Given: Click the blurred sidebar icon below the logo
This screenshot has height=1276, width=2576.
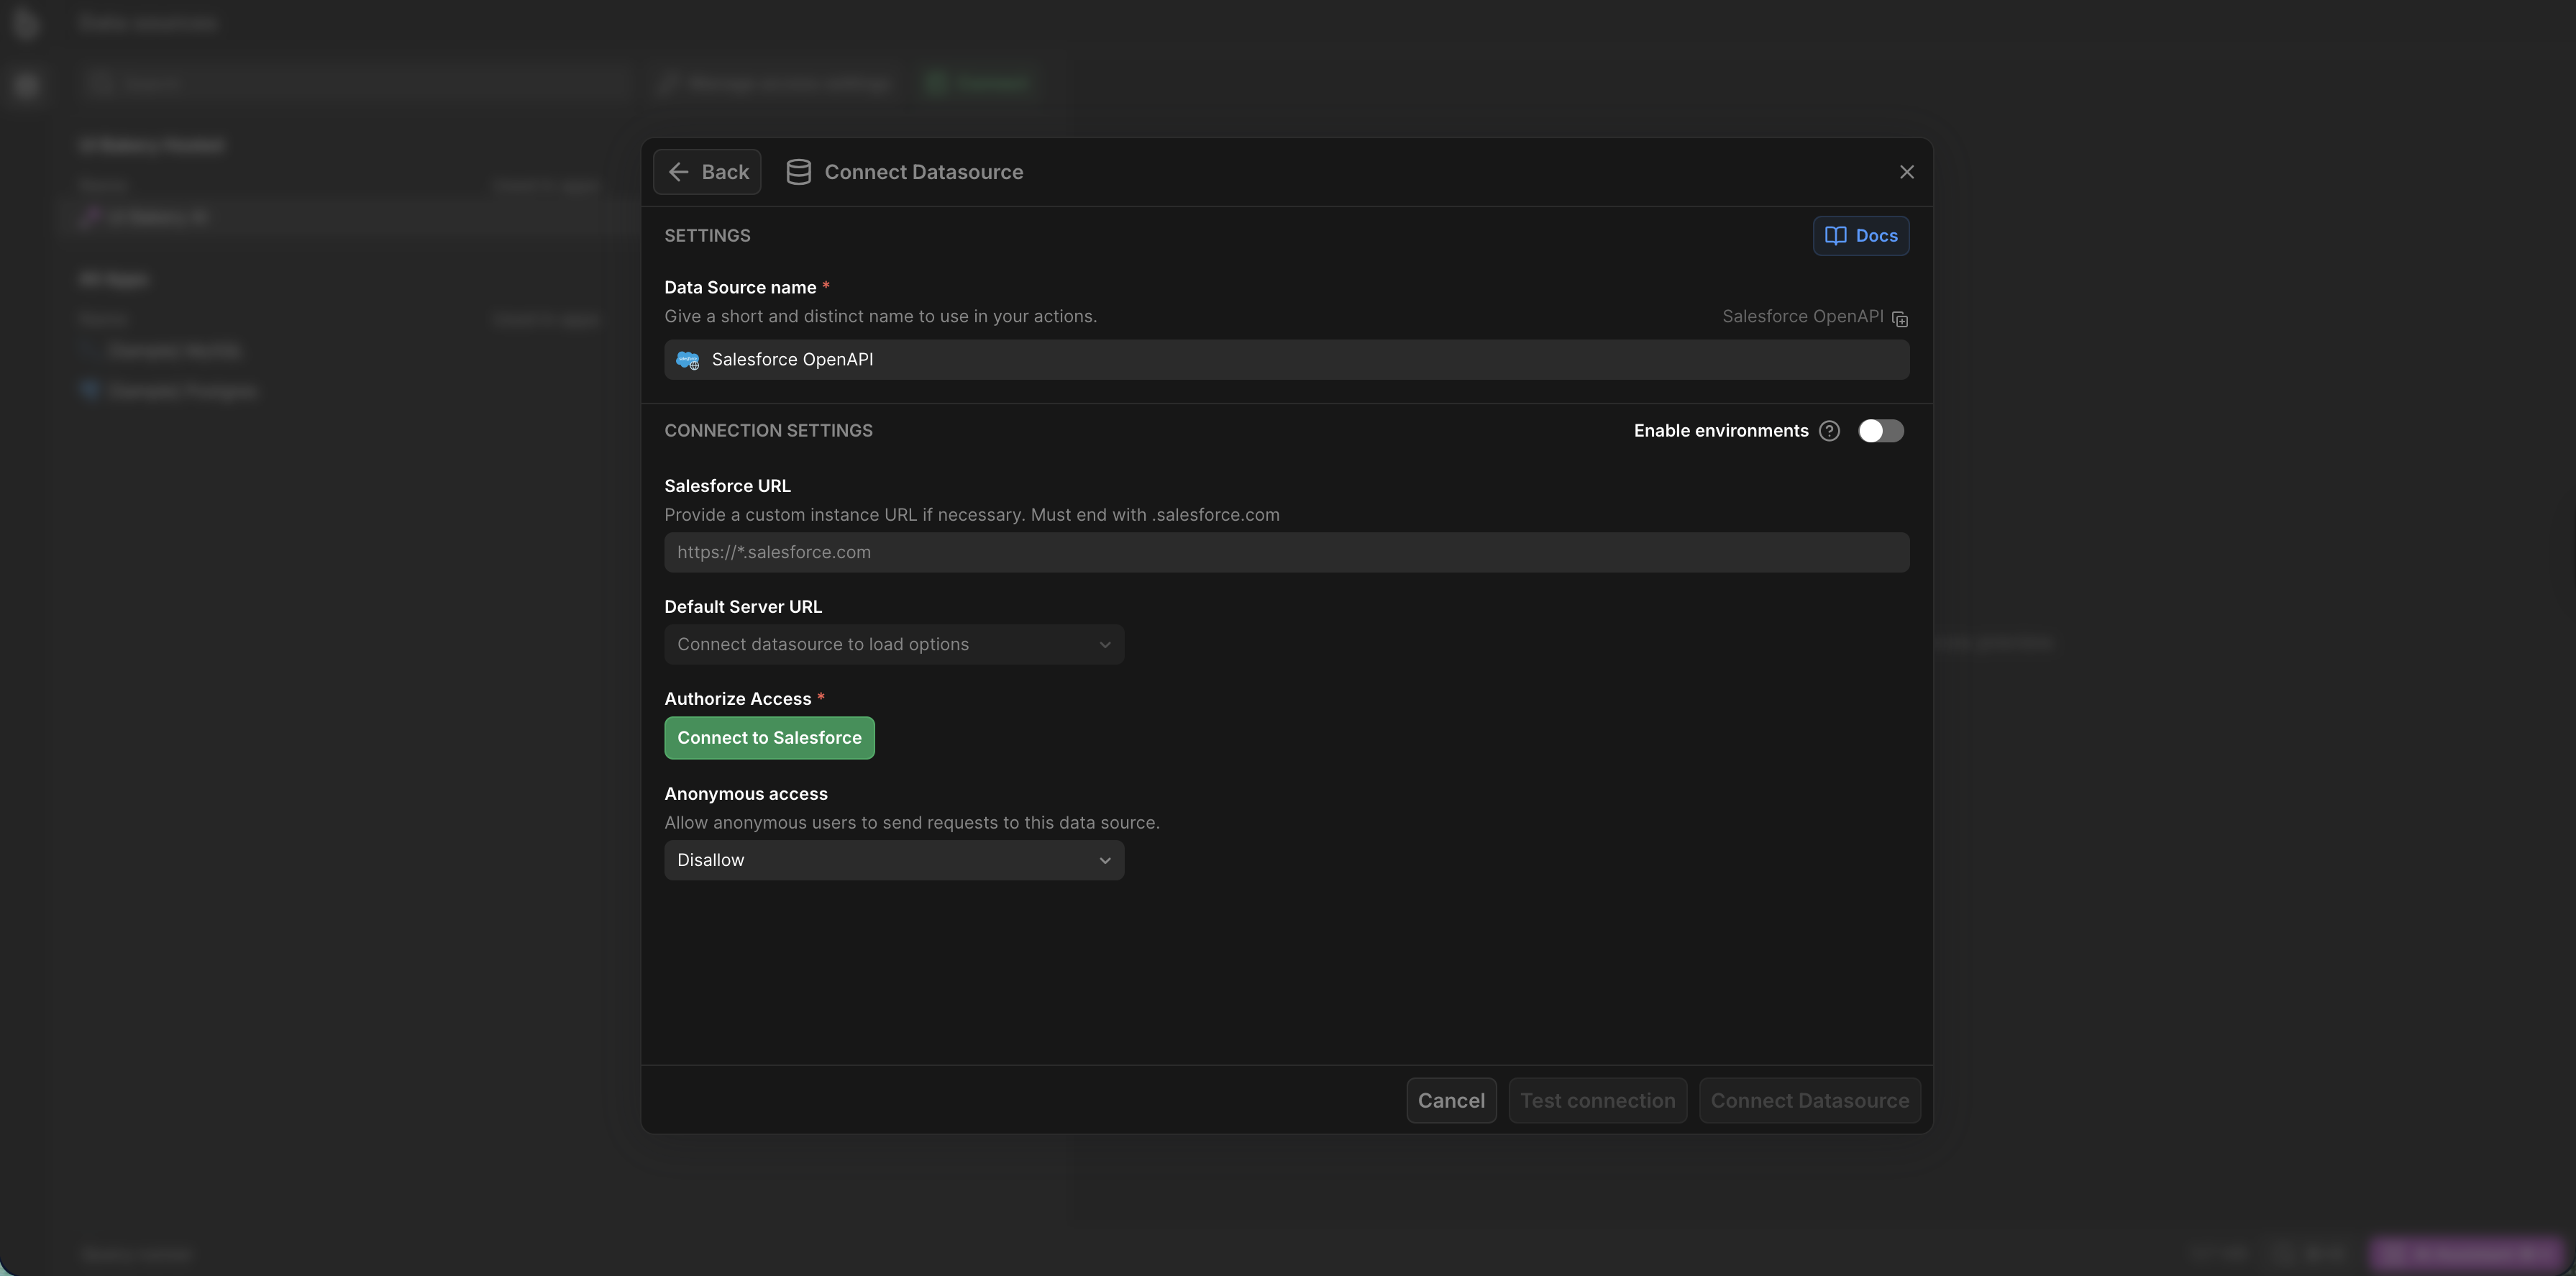Looking at the screenshot, I should coord(26,86).
